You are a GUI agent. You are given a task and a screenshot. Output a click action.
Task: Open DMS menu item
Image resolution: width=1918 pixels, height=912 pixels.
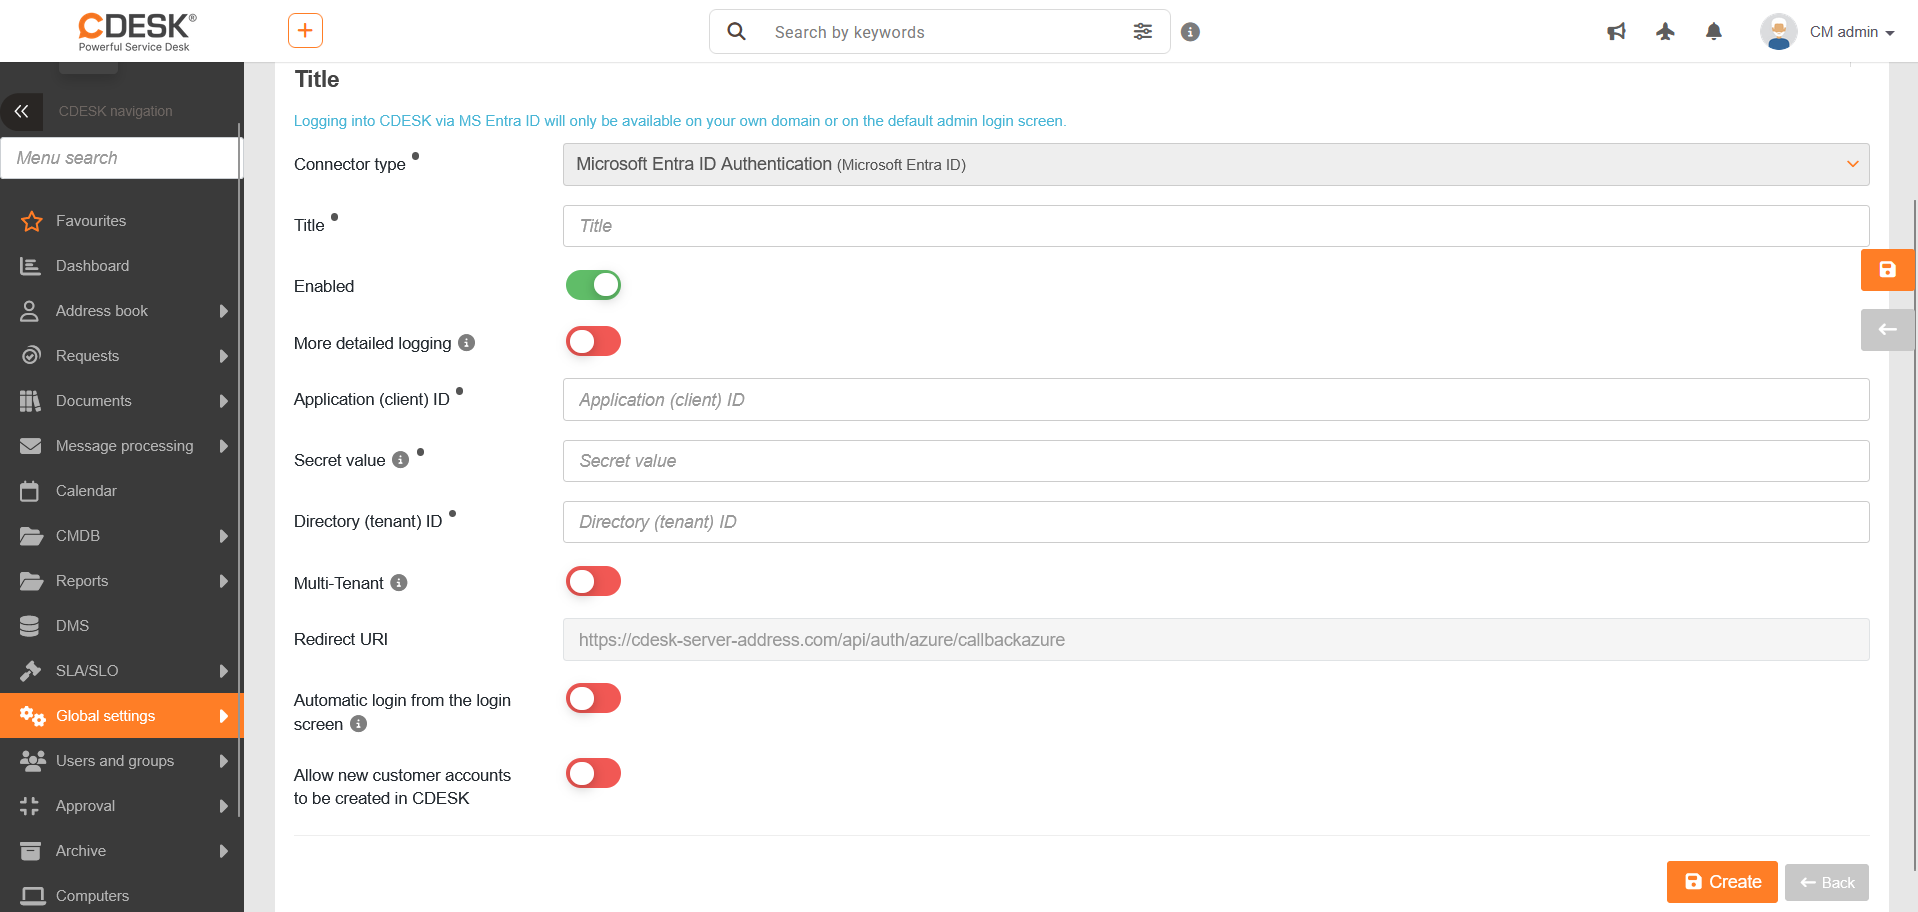120,626
